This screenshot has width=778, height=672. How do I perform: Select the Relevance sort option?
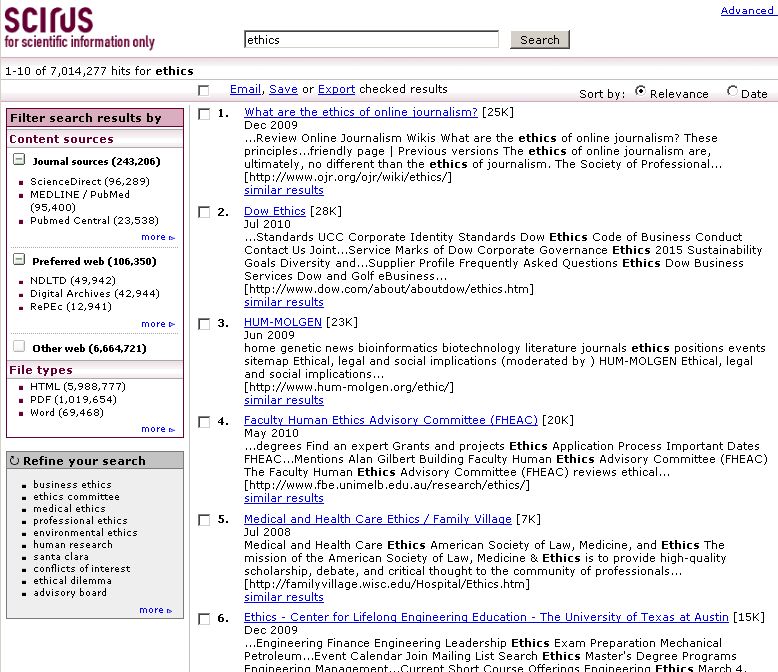[x=640, y=92]
